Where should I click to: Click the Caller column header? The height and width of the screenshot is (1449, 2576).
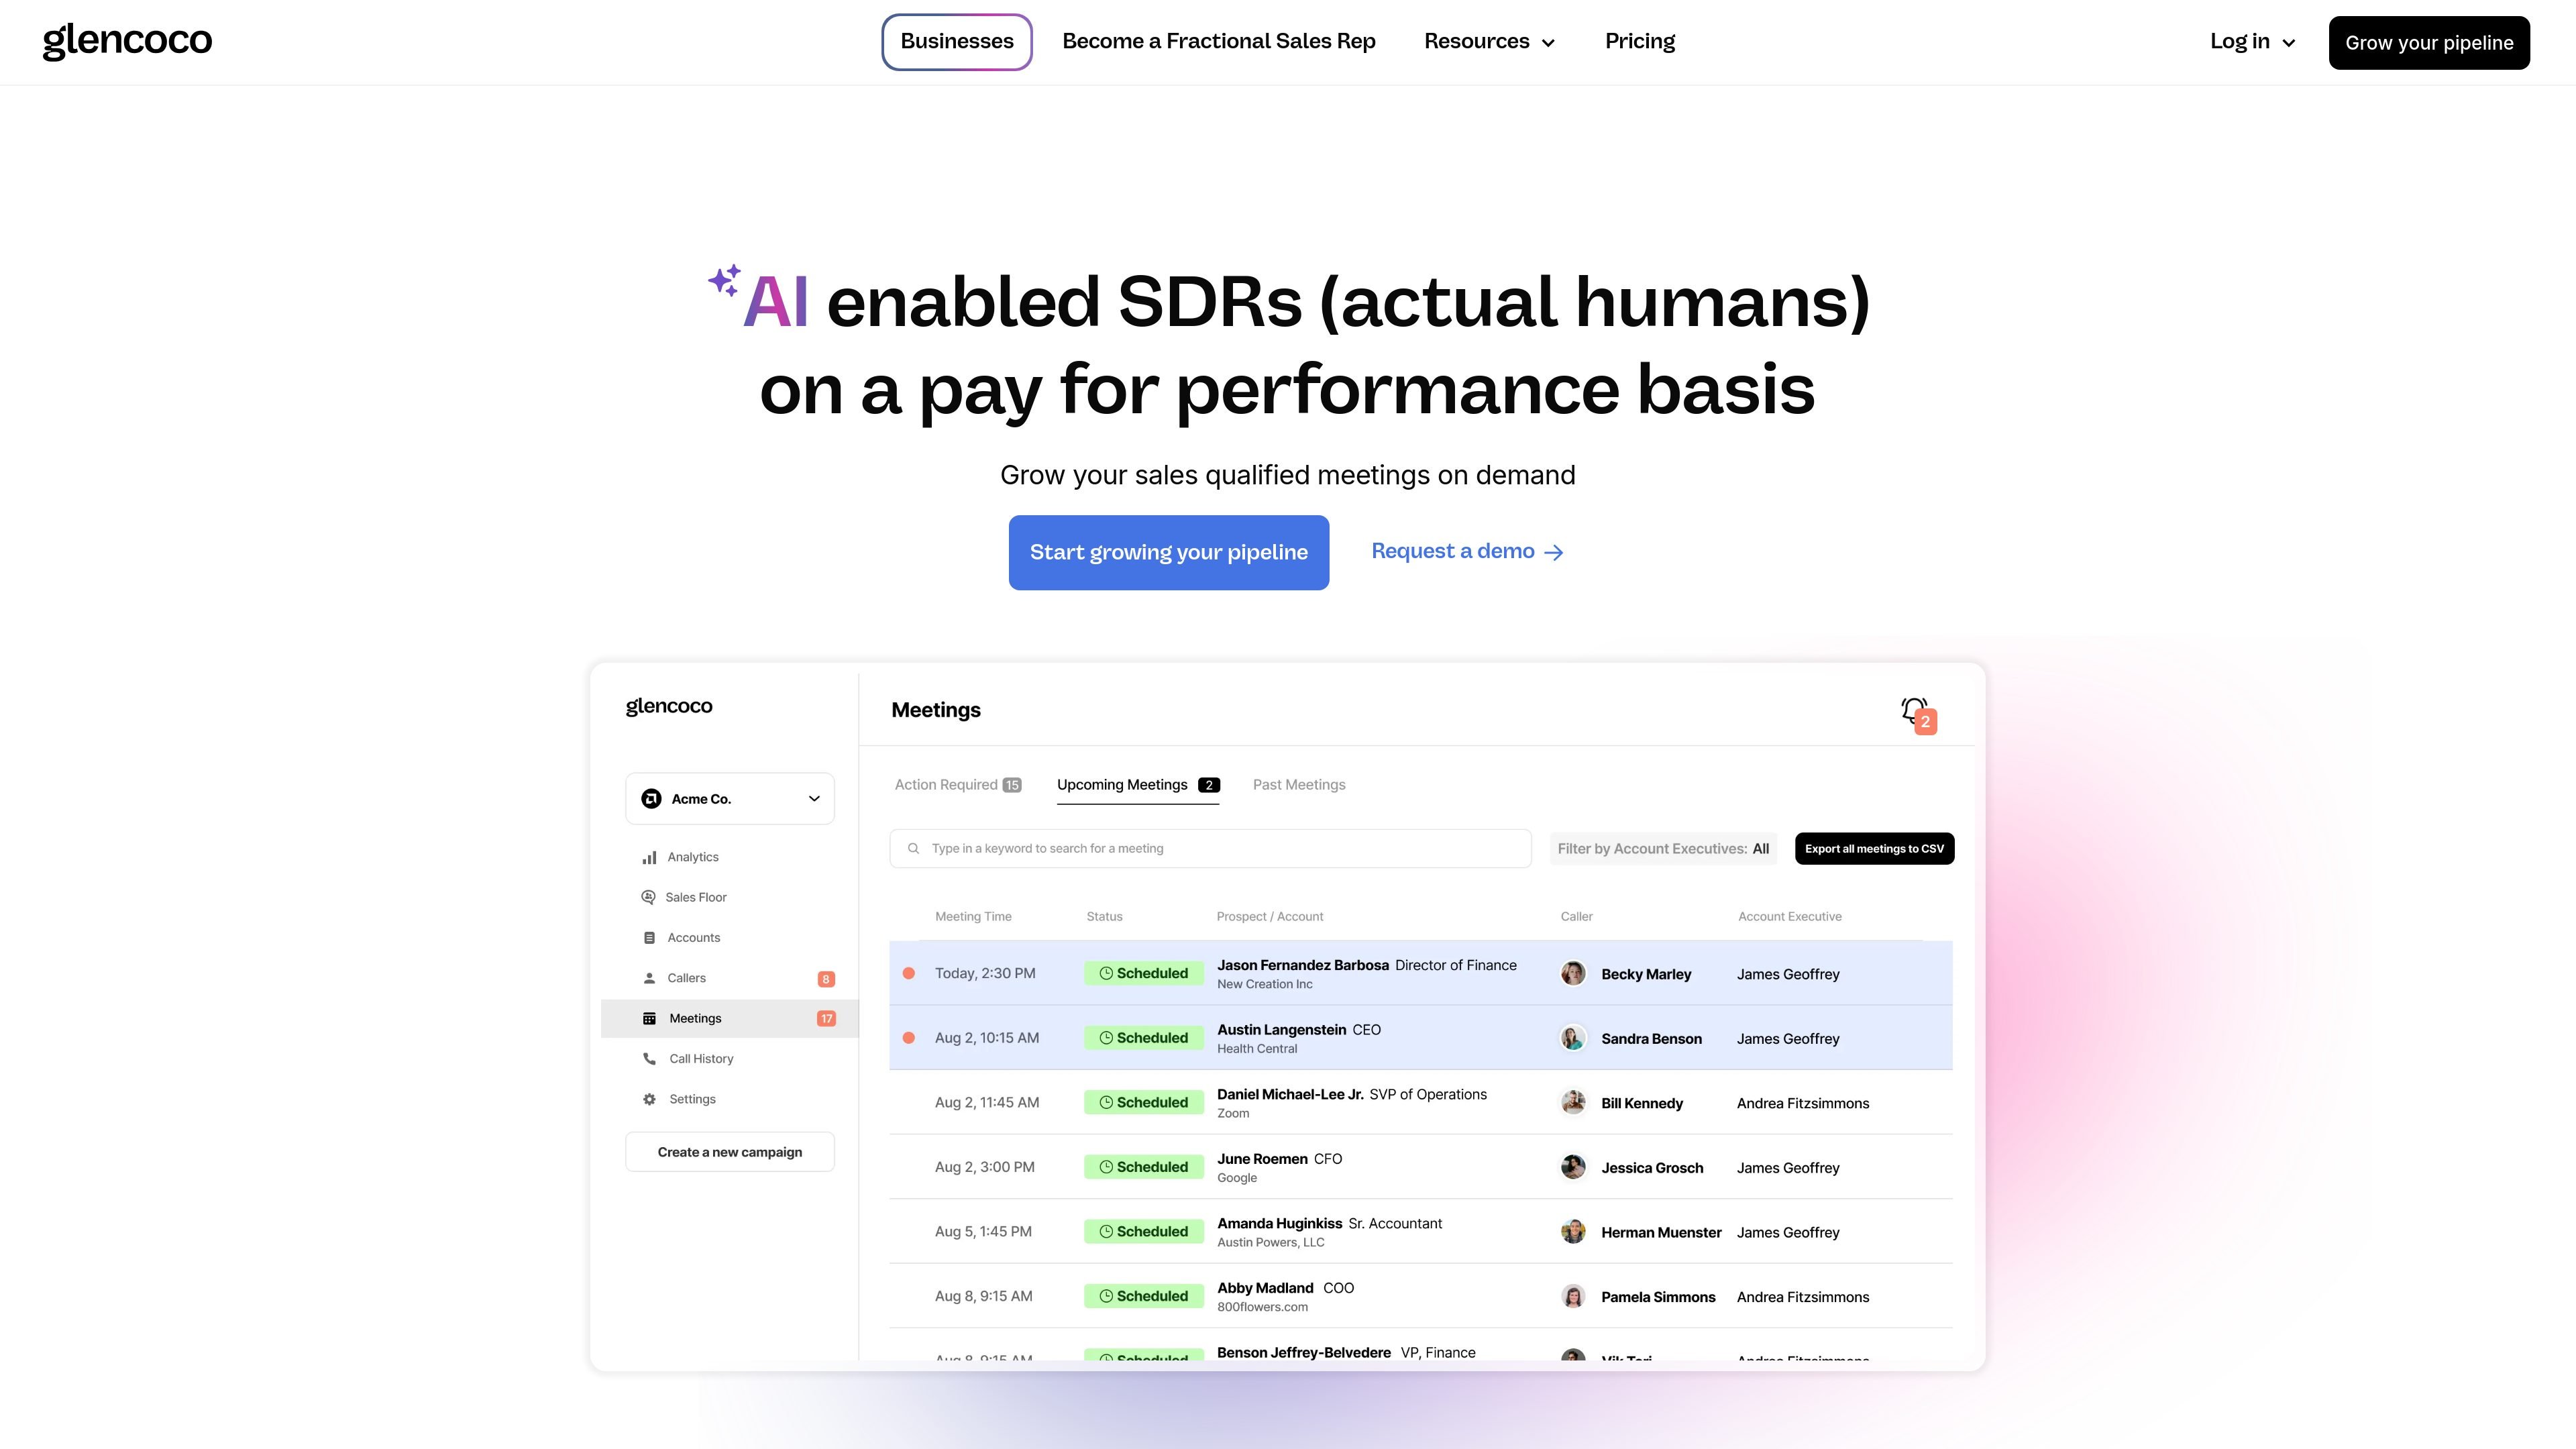1576,916
